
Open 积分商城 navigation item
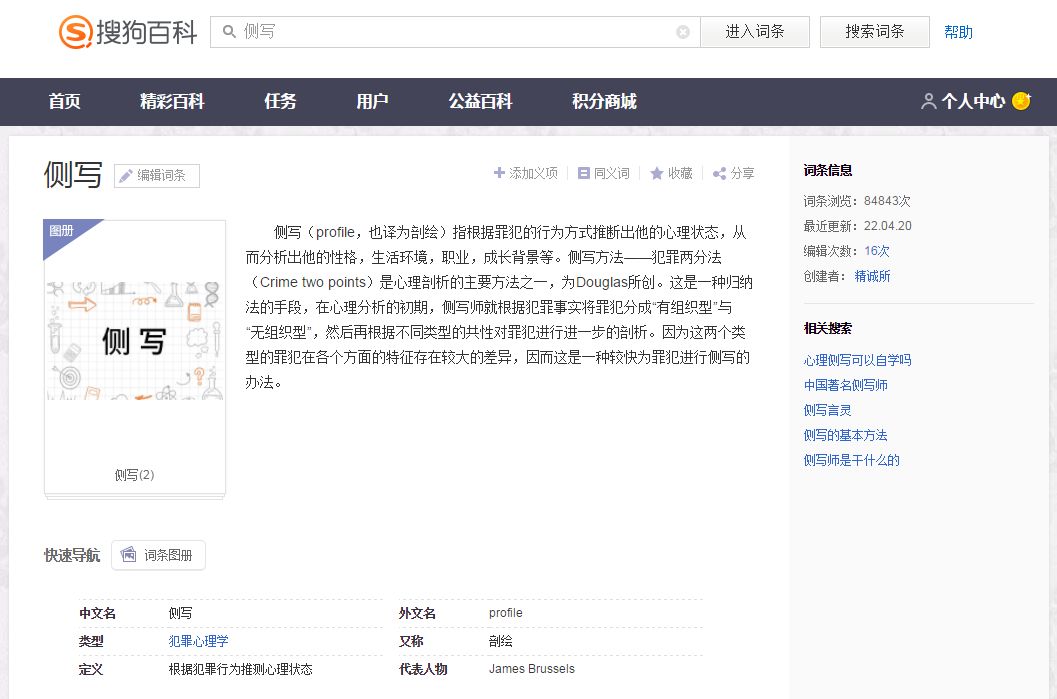click(605, 101)
